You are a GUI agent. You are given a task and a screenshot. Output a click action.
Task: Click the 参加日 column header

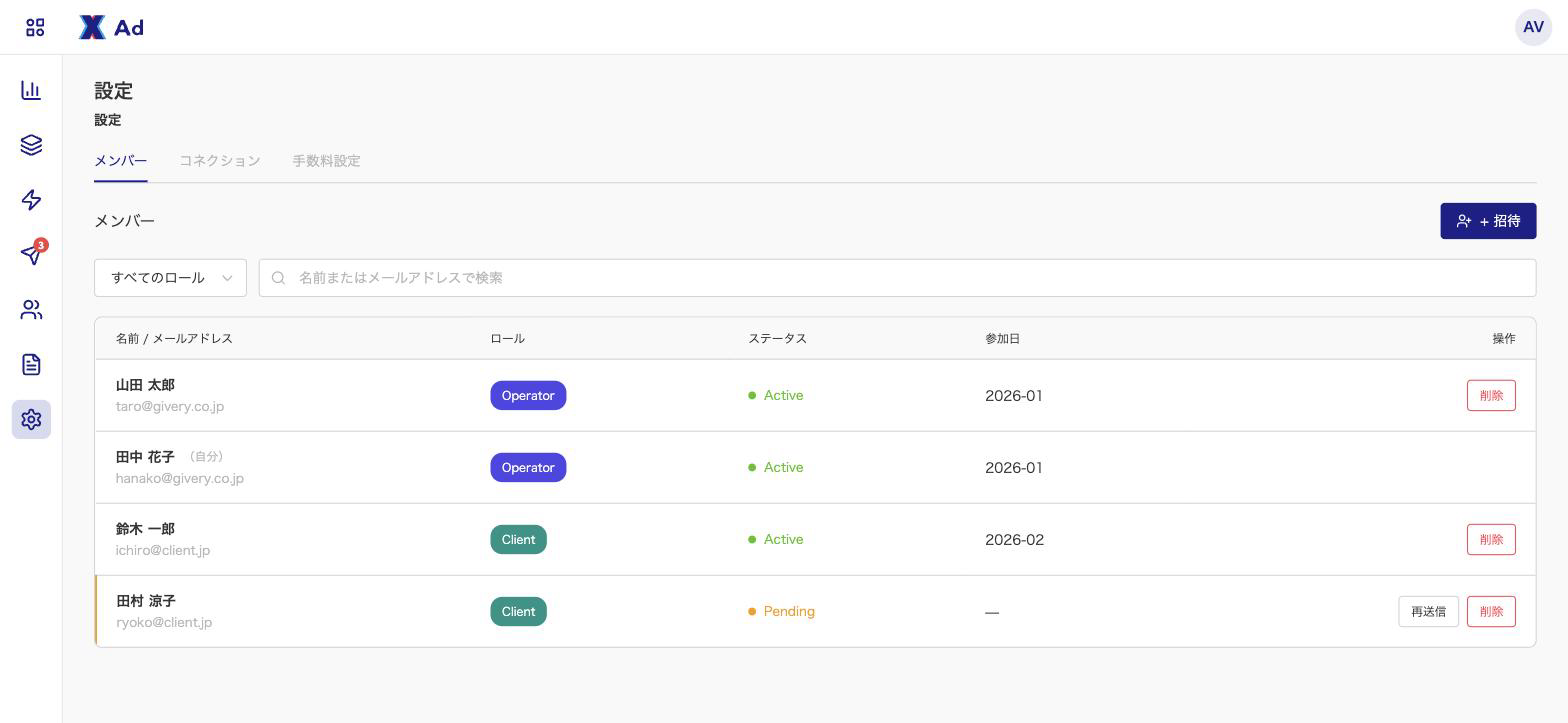[x=1002, y=339]
